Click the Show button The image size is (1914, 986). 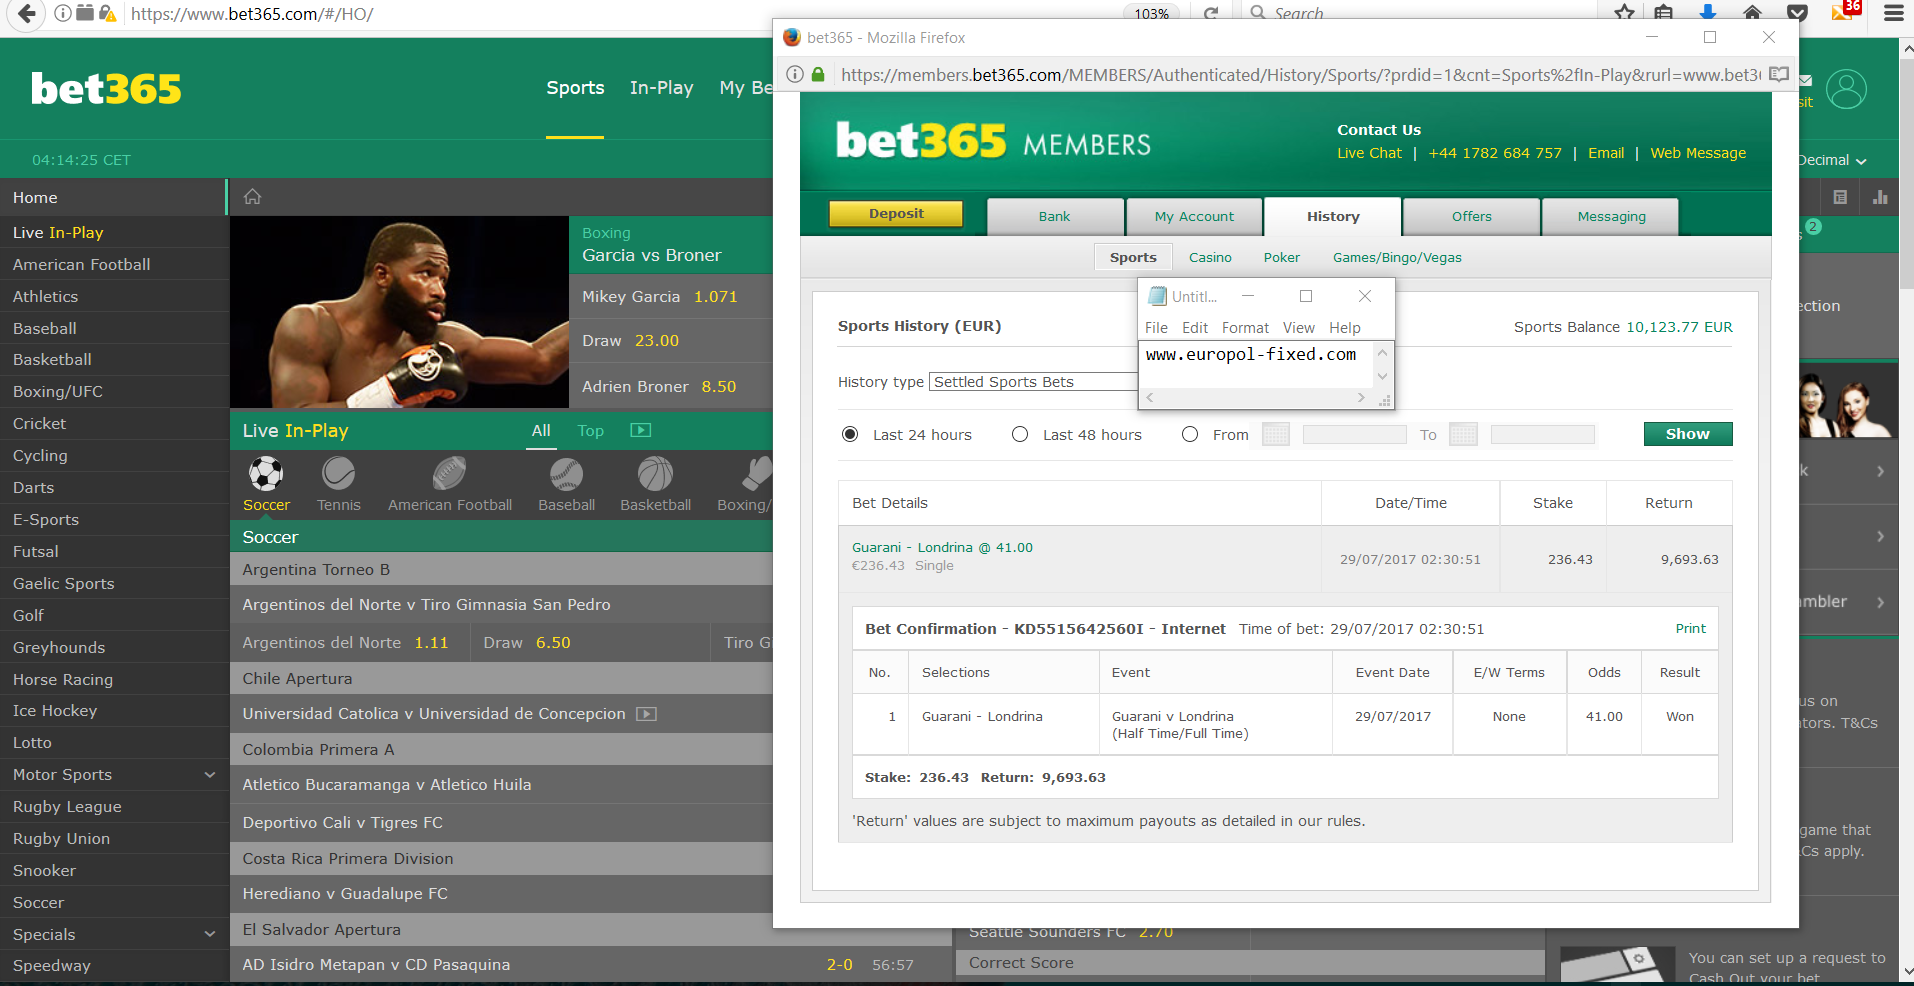pyautogui.click(x=1687, y=434)
